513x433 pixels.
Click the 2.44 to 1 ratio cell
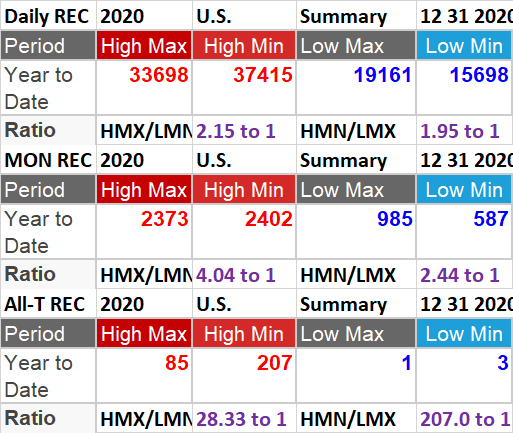(x=465, y=275)
